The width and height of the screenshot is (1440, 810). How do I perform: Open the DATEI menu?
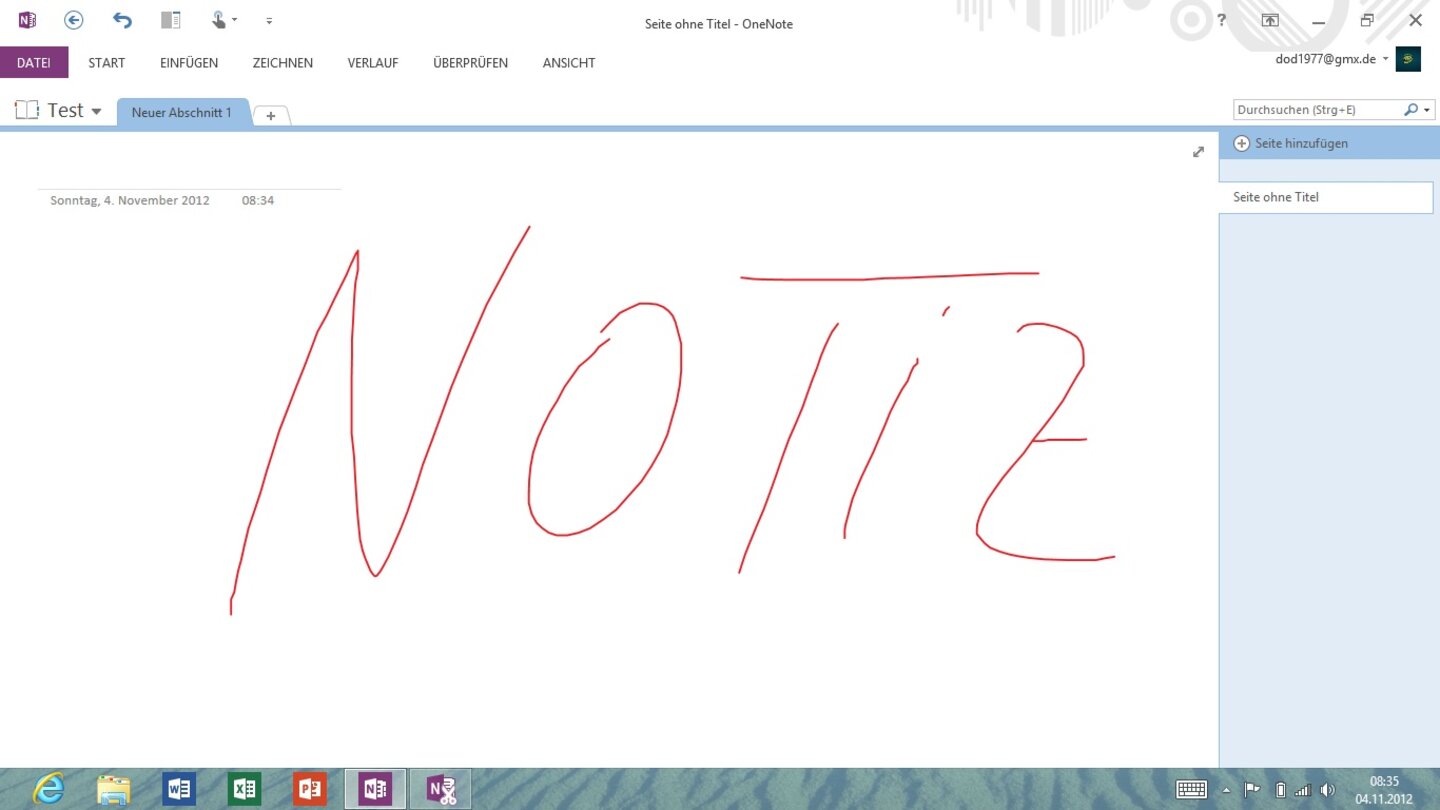click(x=34, y=62)
